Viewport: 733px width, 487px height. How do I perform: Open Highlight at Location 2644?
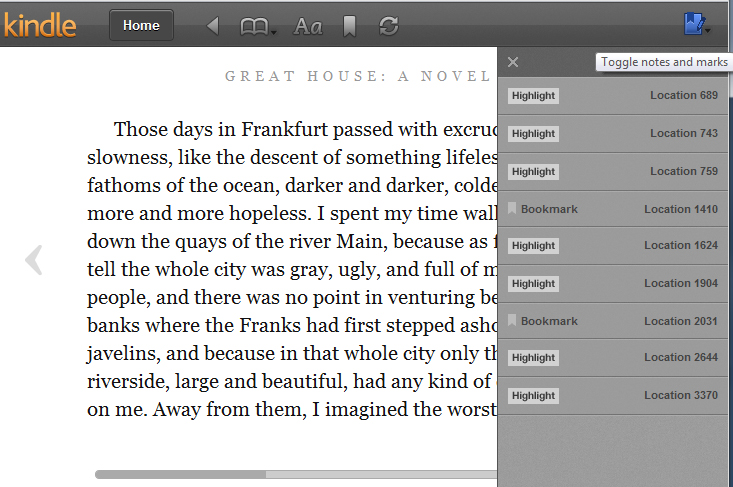(x=613, y=358)
